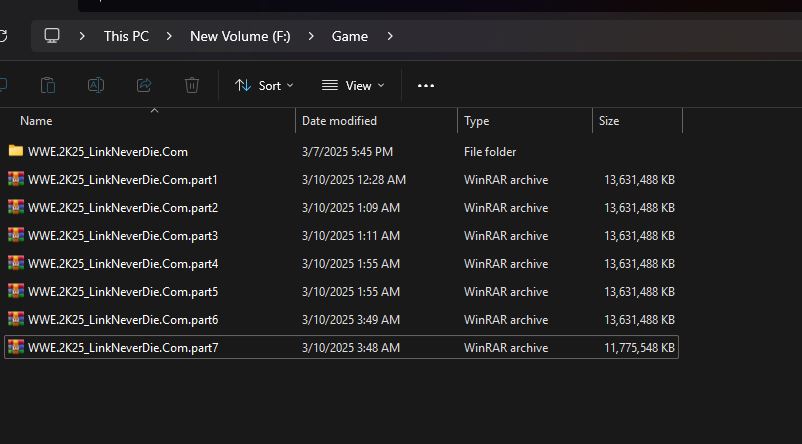Expand the chevron after Game in breadcrumb

pyautogui.click(x=390, y=36)
